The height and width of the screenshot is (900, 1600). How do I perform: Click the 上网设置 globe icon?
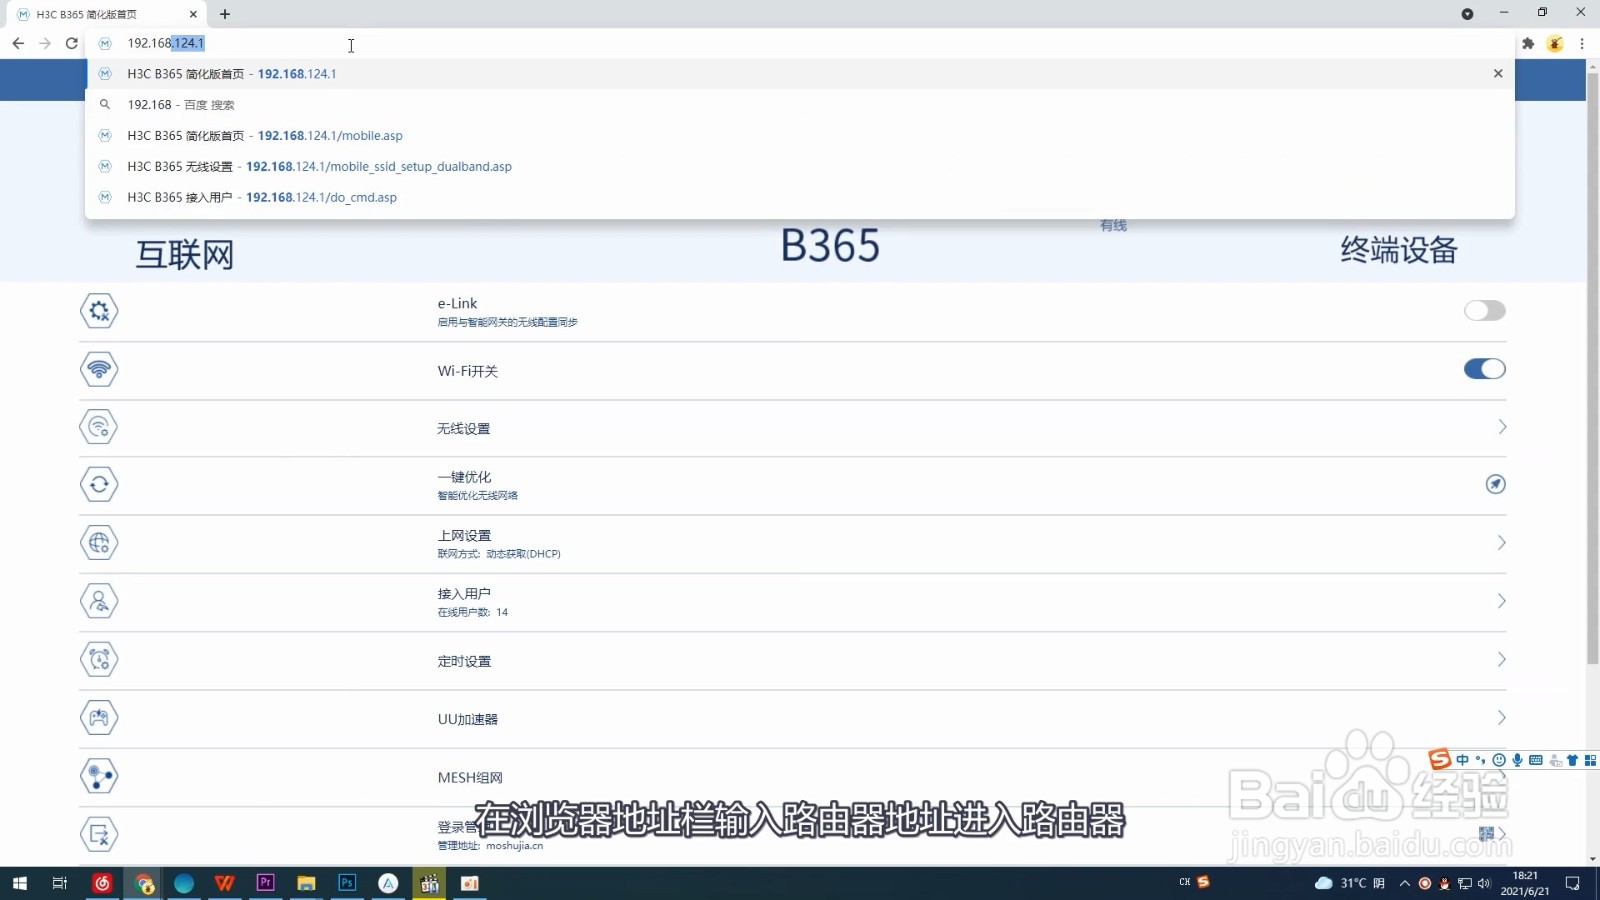click(x=99, y=543)
